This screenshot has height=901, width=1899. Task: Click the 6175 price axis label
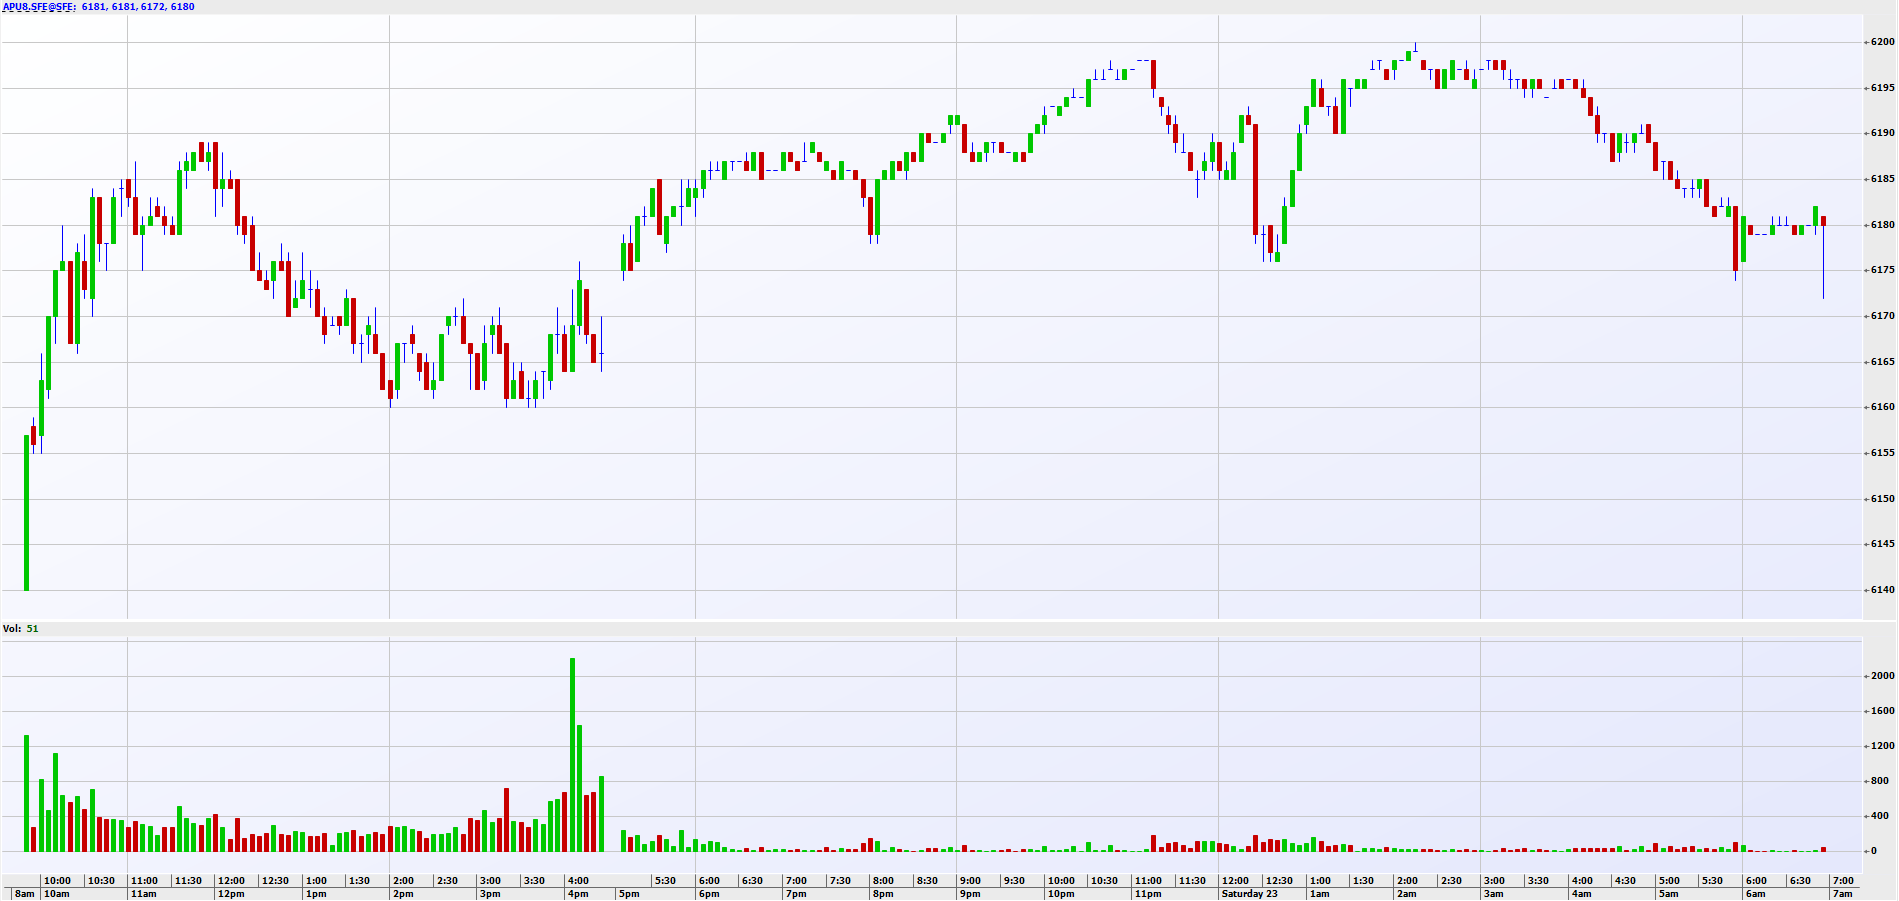click(1883, 270)
